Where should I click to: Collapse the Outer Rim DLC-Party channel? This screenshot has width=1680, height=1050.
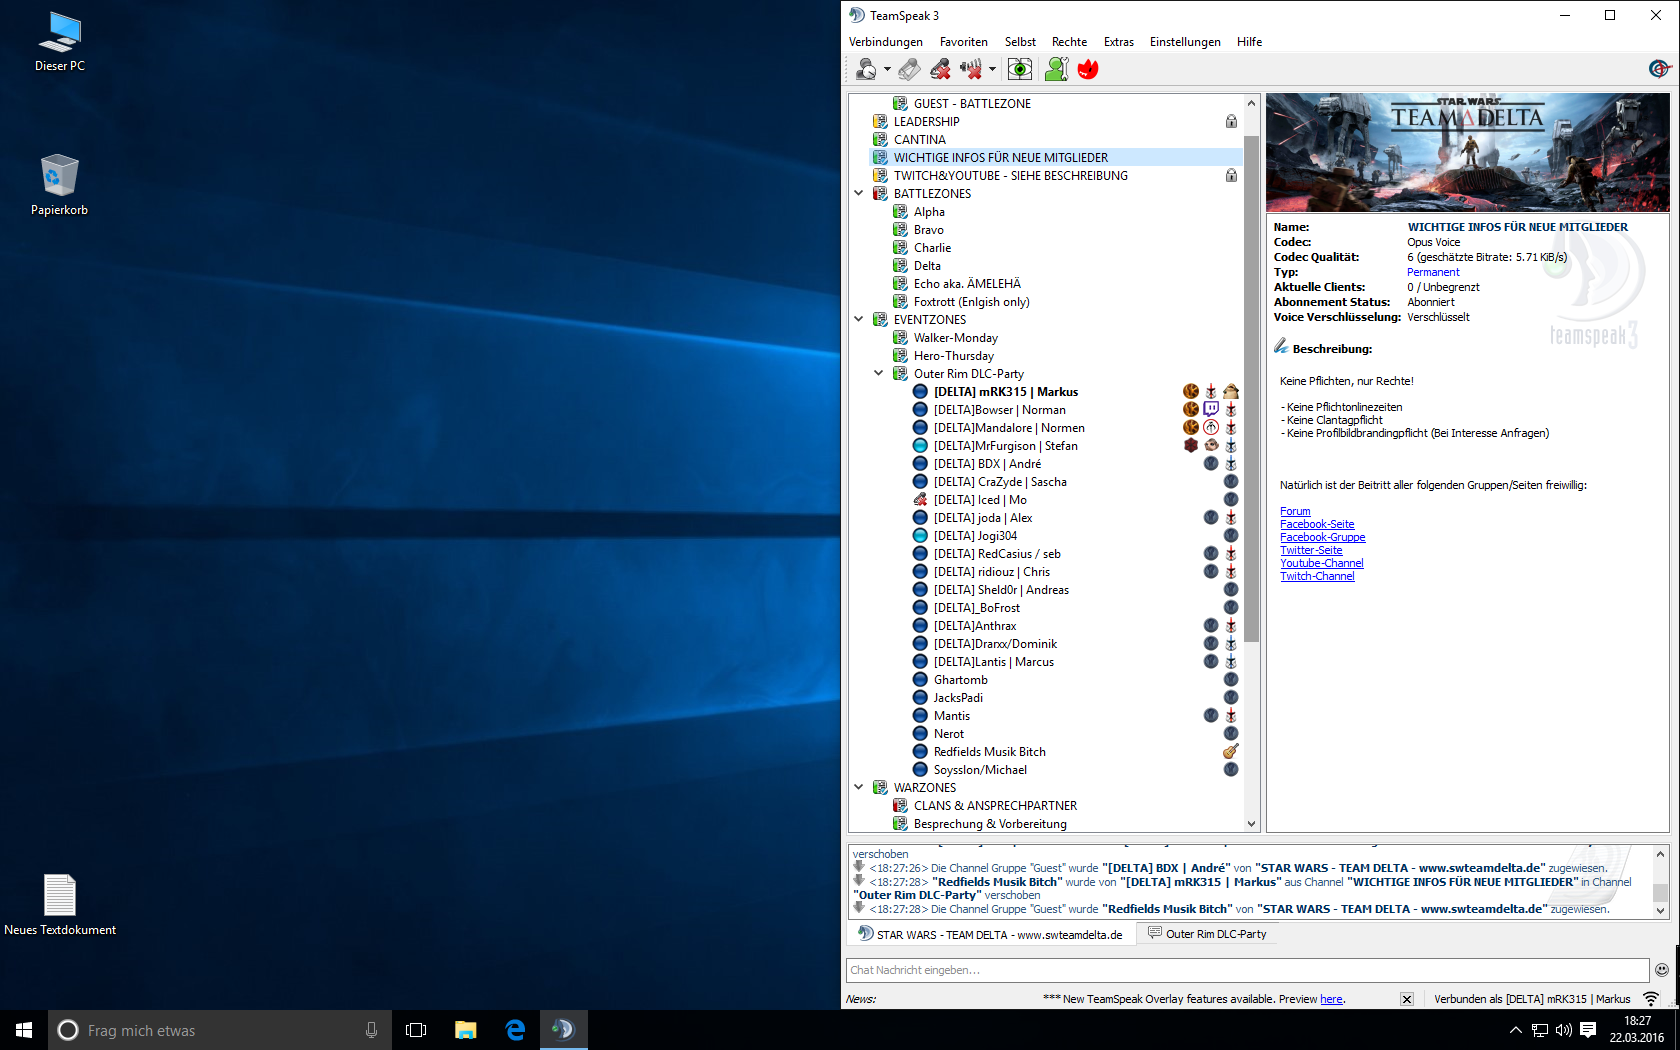[878, 373]
